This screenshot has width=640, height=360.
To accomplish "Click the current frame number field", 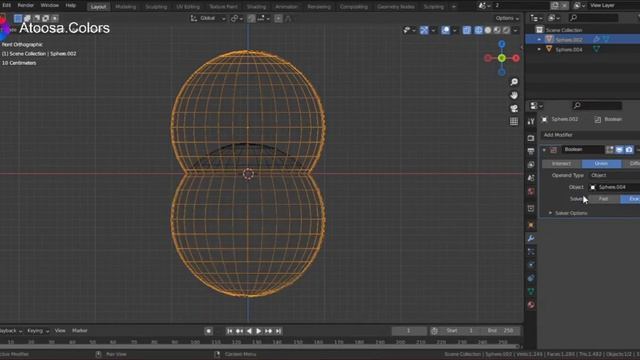I will pyautogui.click(x=409, y=331).
